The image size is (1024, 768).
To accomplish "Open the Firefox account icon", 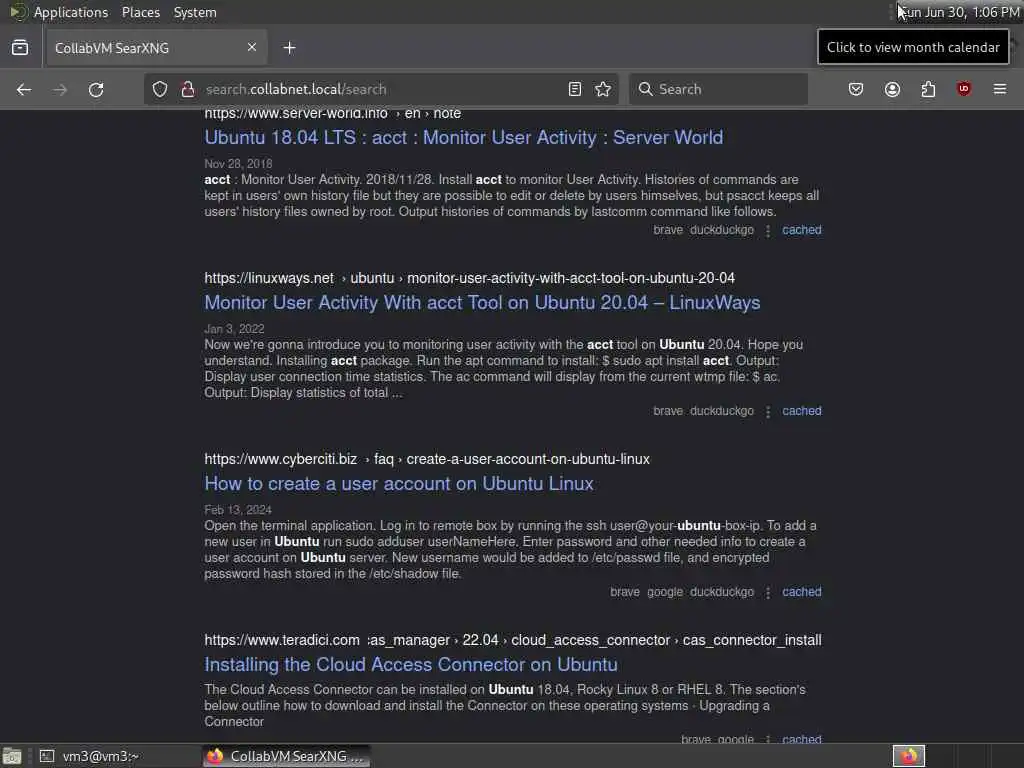I will [x=892, y=89].
